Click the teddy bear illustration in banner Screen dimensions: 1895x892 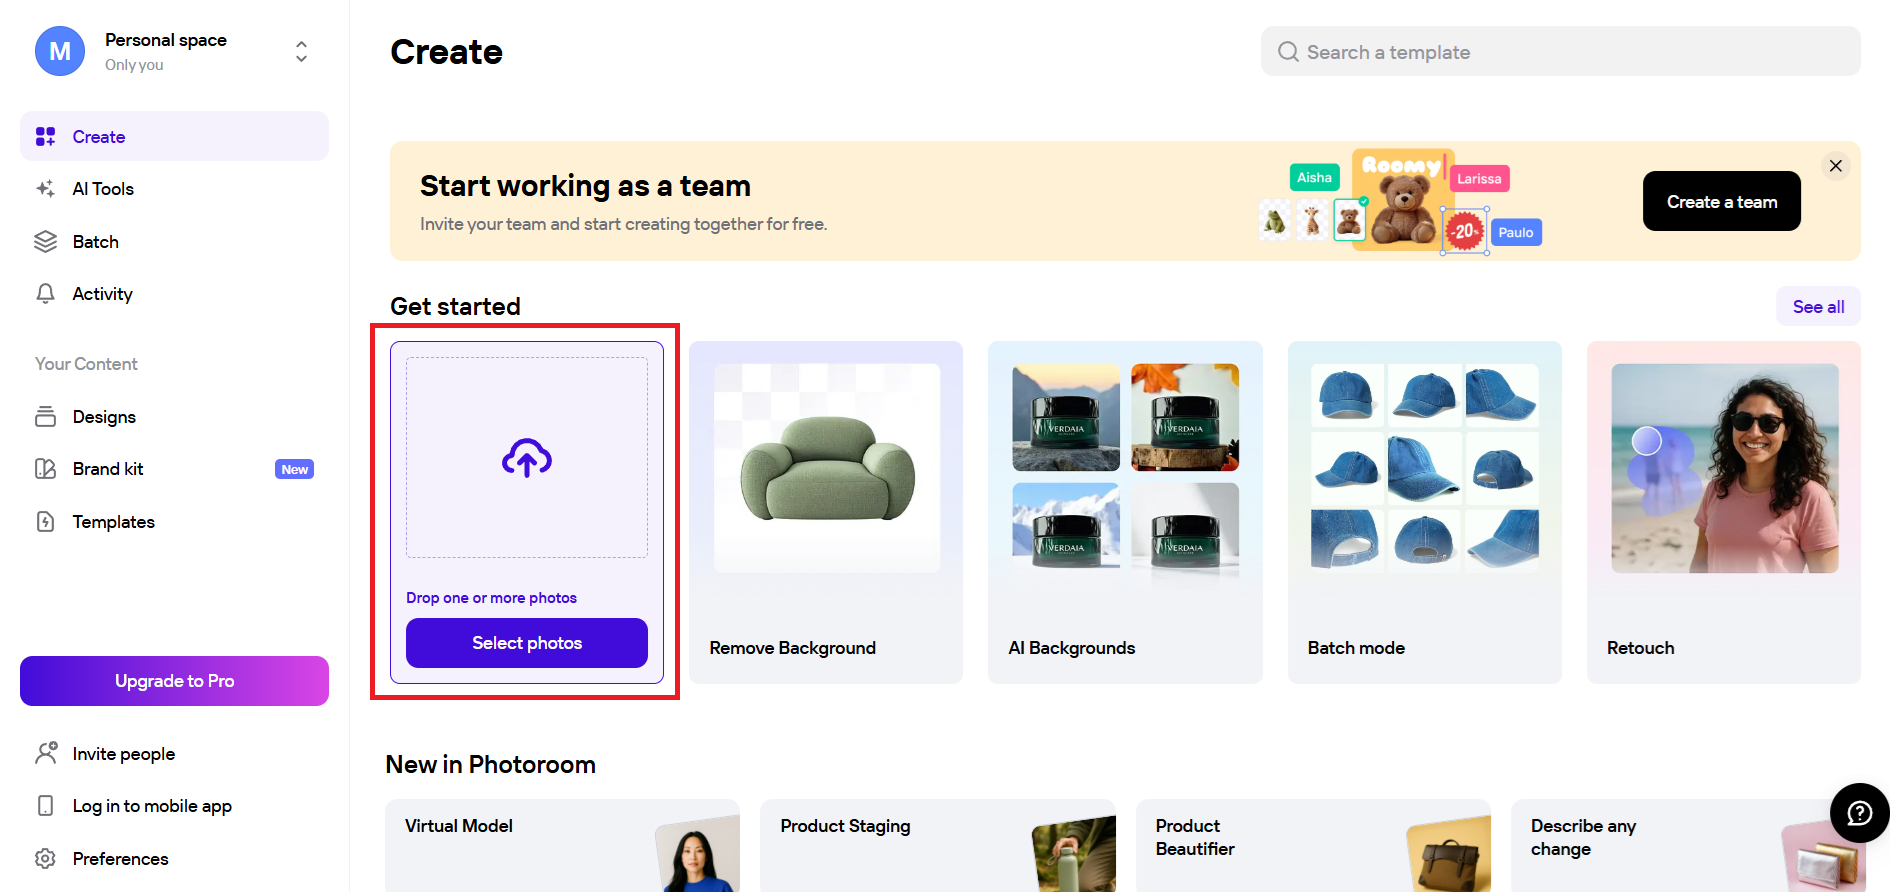point(1403,210)
